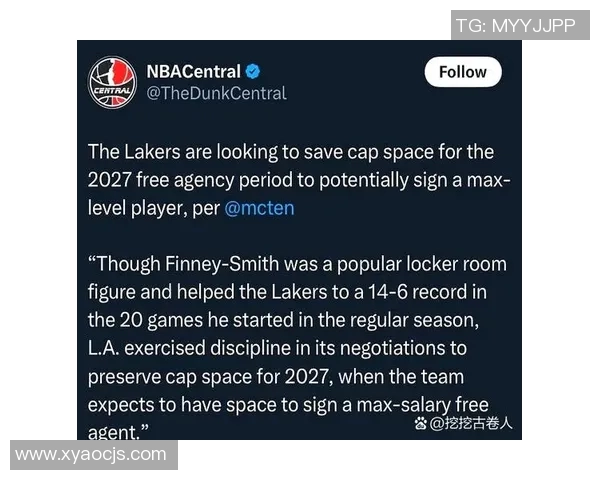Click the www.xyaocjs.com watermark link
This screenshot has height=480, width=600.
click(x=91, y=455)
